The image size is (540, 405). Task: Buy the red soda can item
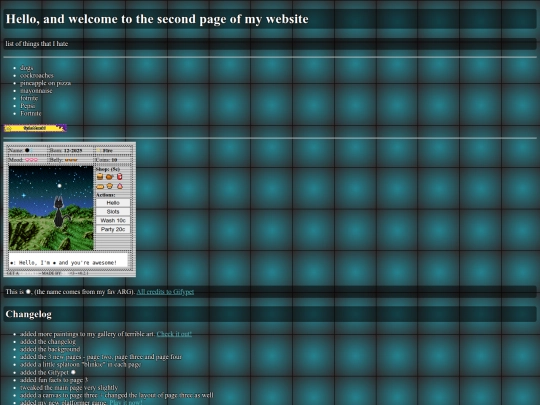[x=120, y=177]
